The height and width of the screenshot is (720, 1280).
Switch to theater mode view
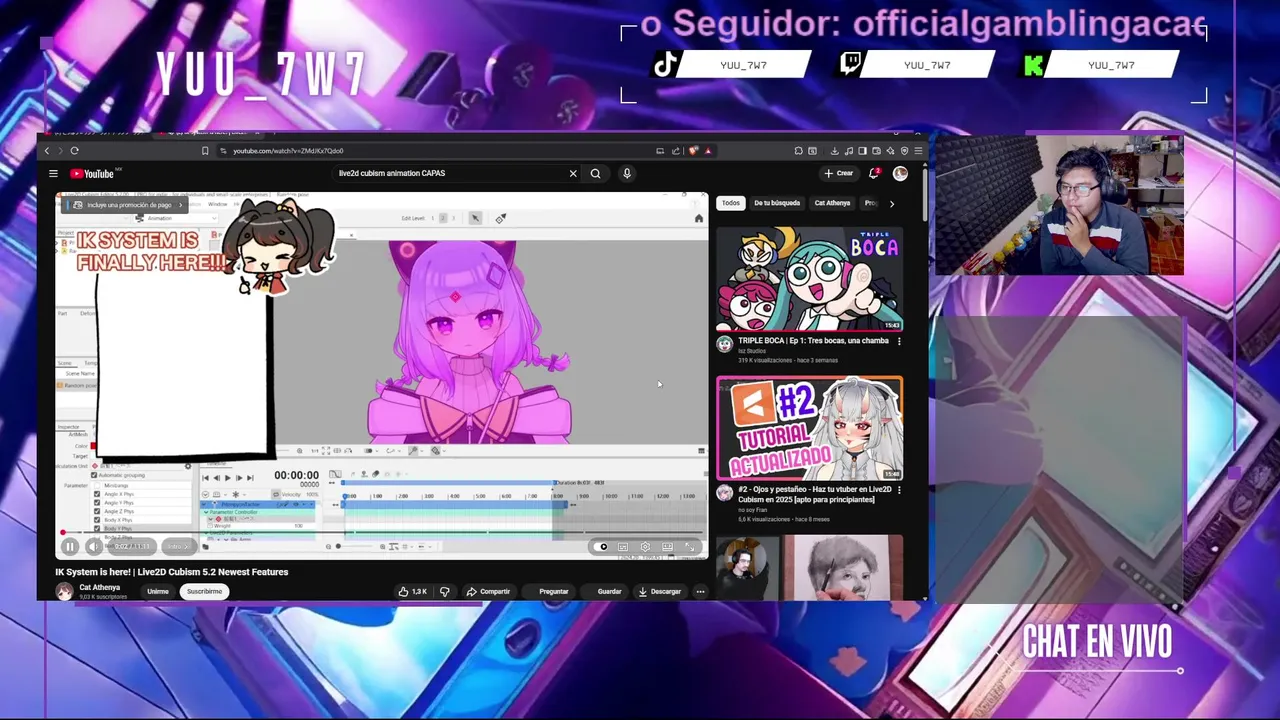(x=667, y=547)
